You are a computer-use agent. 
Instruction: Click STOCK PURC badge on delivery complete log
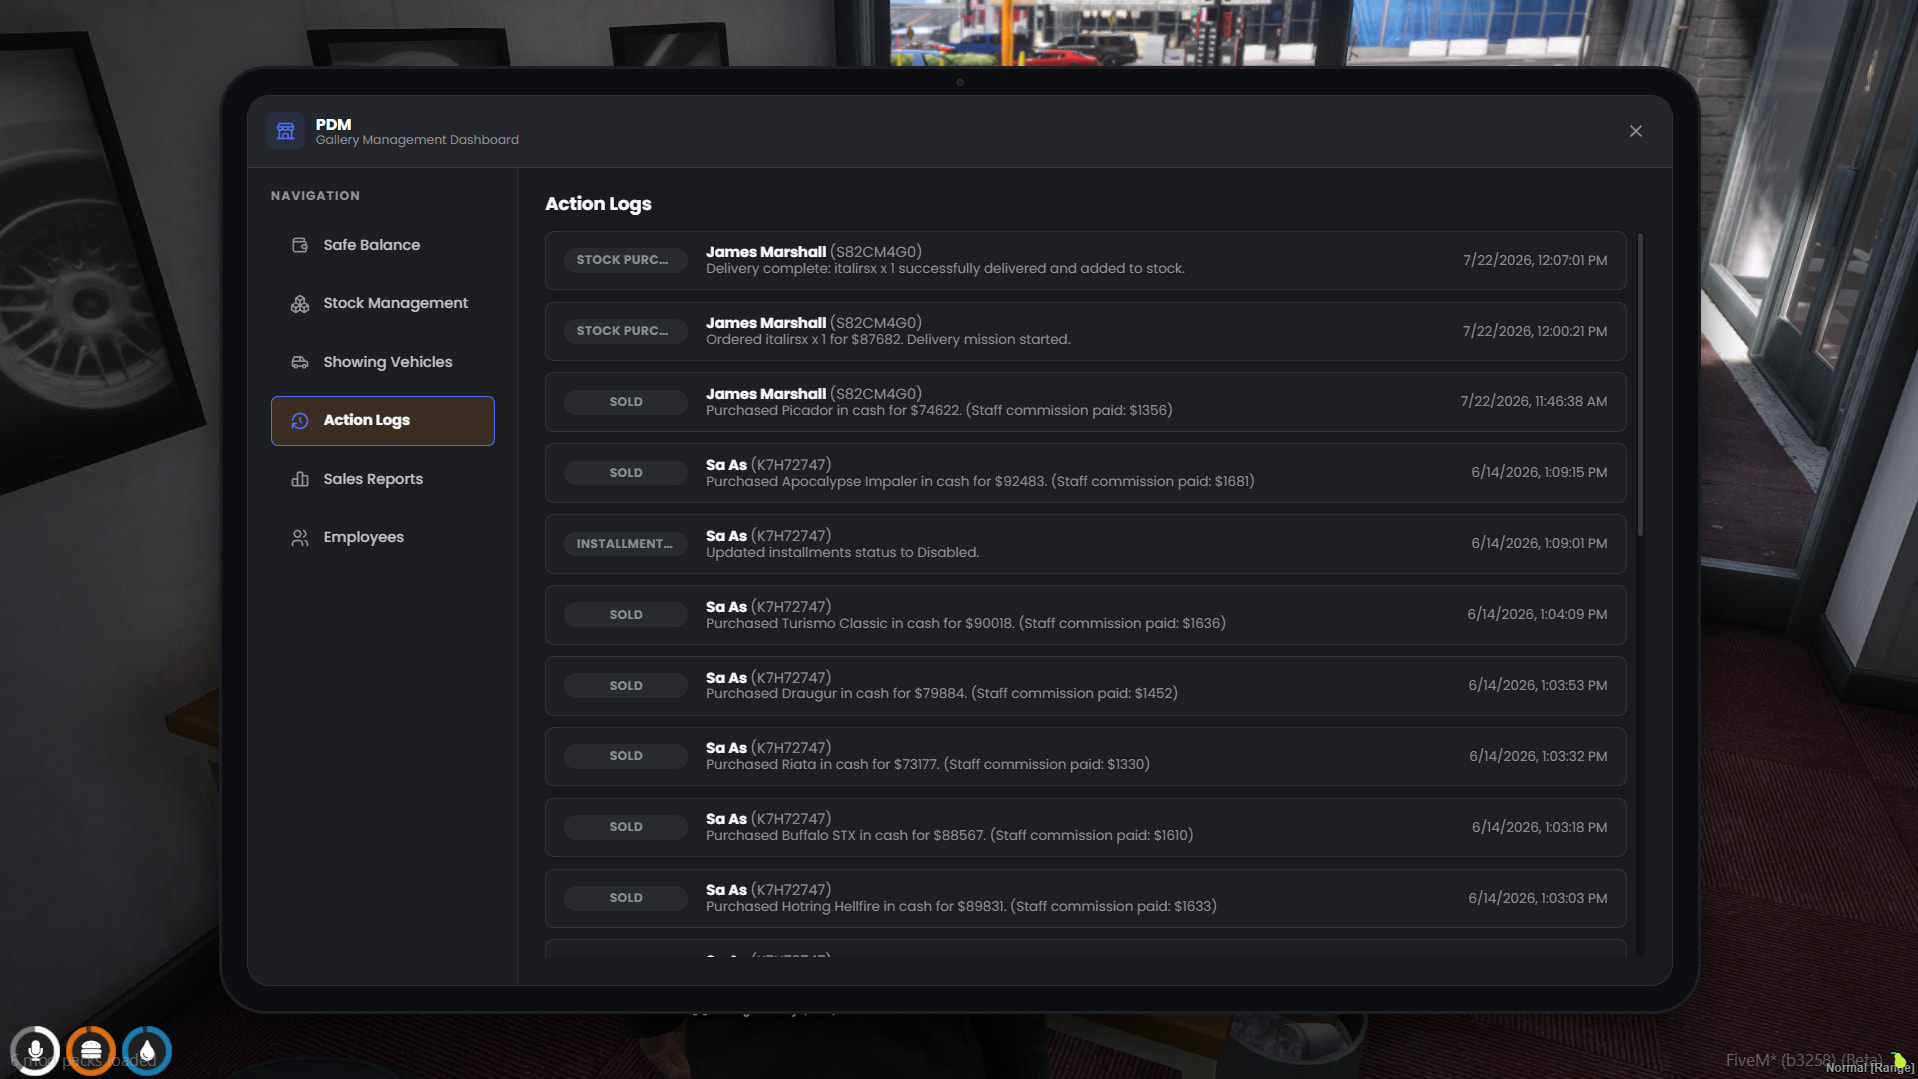coord(625,260)
